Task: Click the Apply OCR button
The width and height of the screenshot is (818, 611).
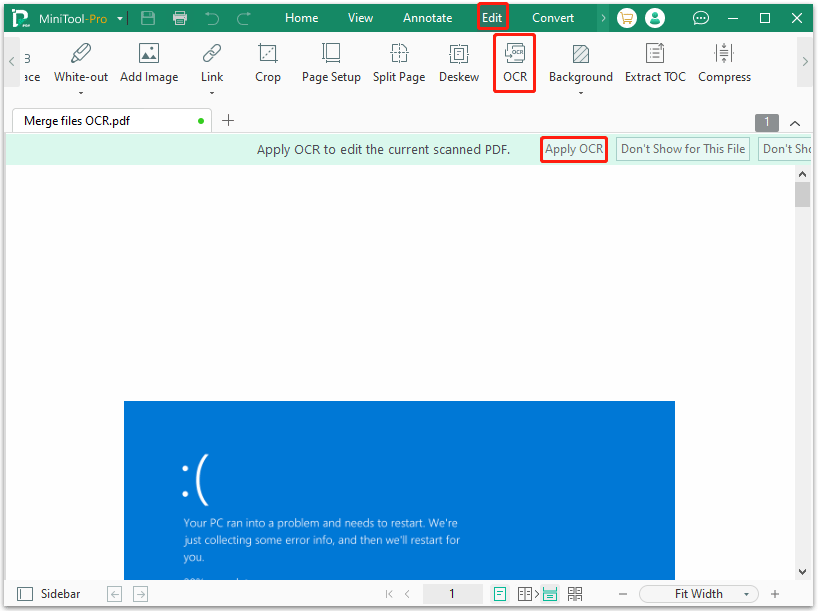Action: click(574, 149)
